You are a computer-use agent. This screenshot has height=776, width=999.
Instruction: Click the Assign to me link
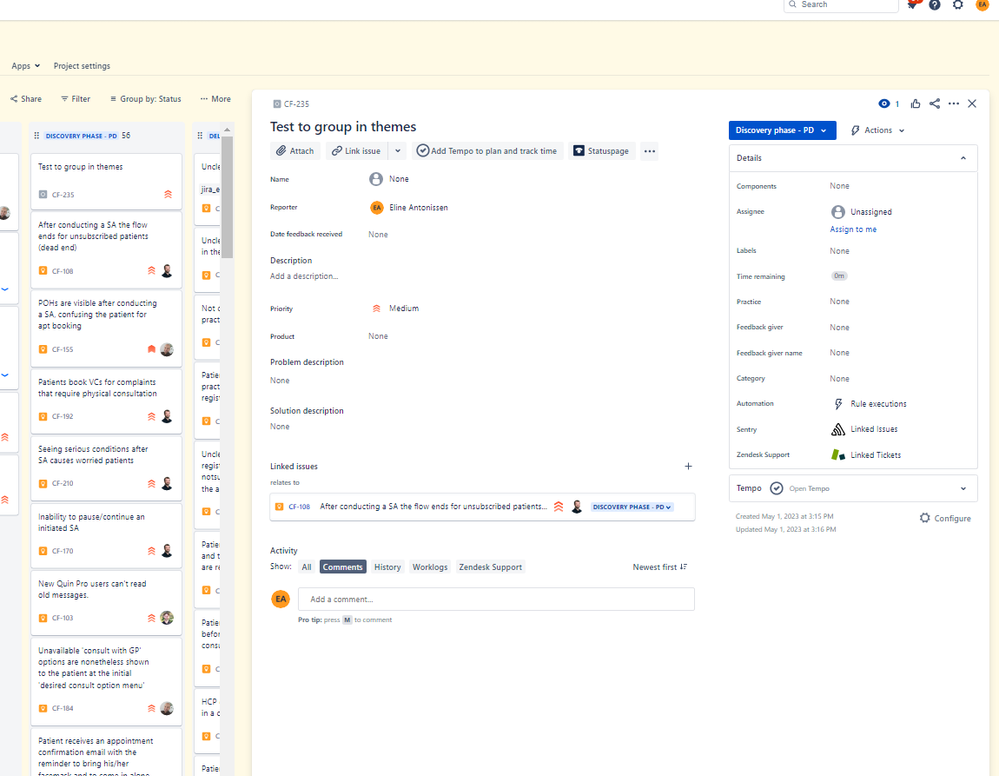pyautogui.click(x=853, y=230)
